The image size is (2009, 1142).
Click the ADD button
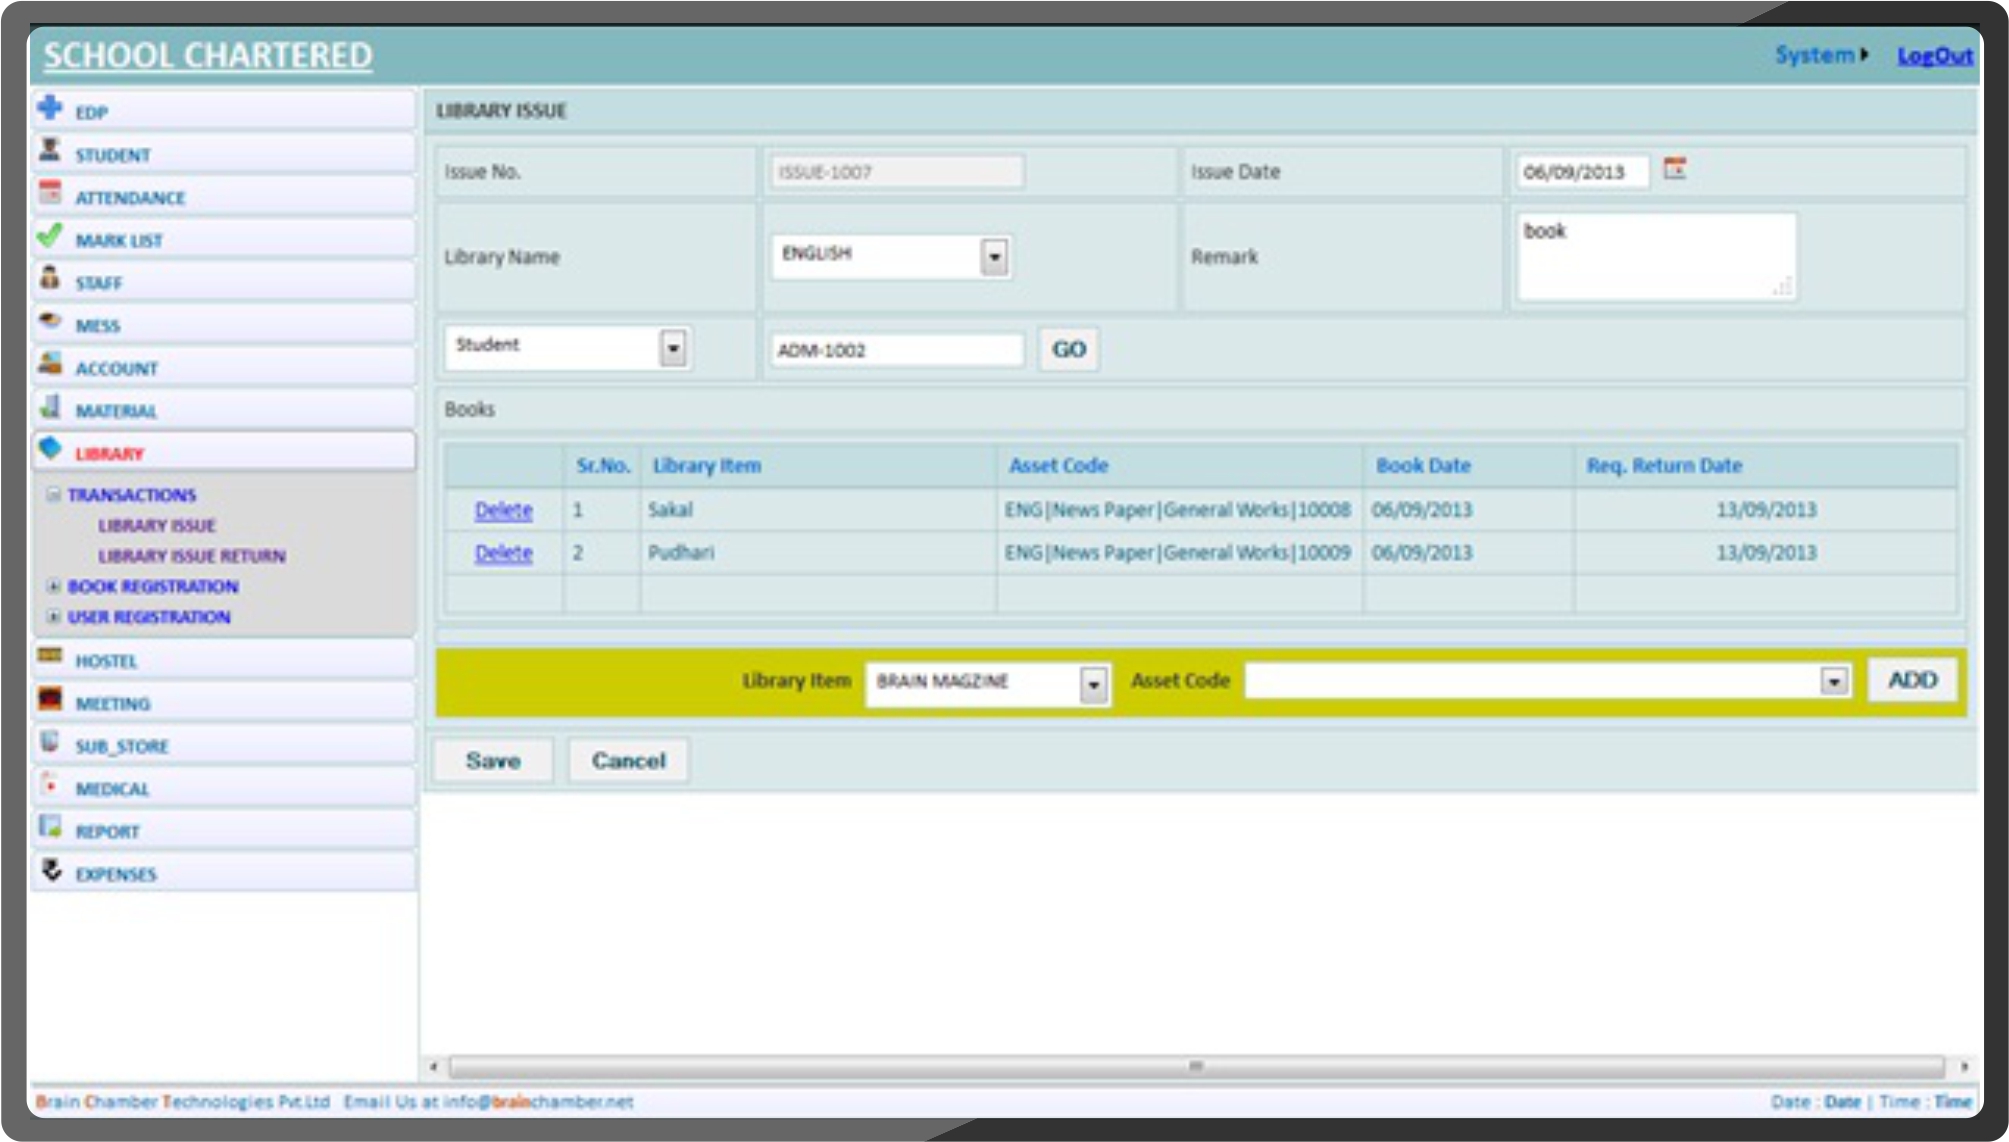pyautogui.click(x=1912, y=680)
